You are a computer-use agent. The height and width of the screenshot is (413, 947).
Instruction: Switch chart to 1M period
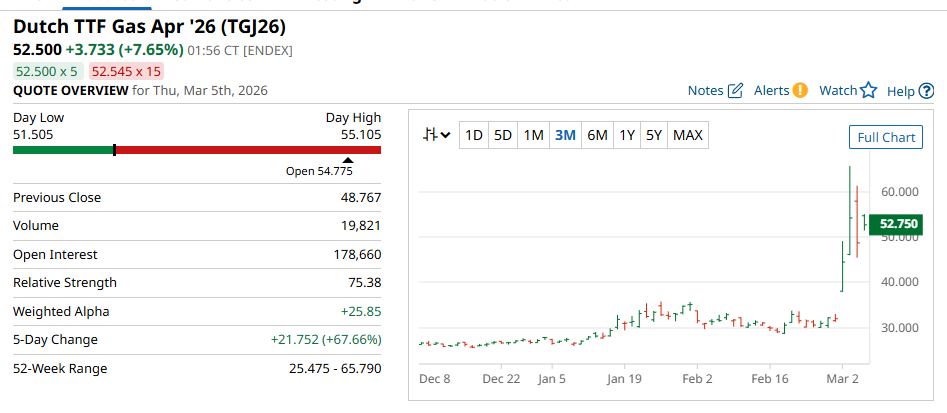click(533, 135)
